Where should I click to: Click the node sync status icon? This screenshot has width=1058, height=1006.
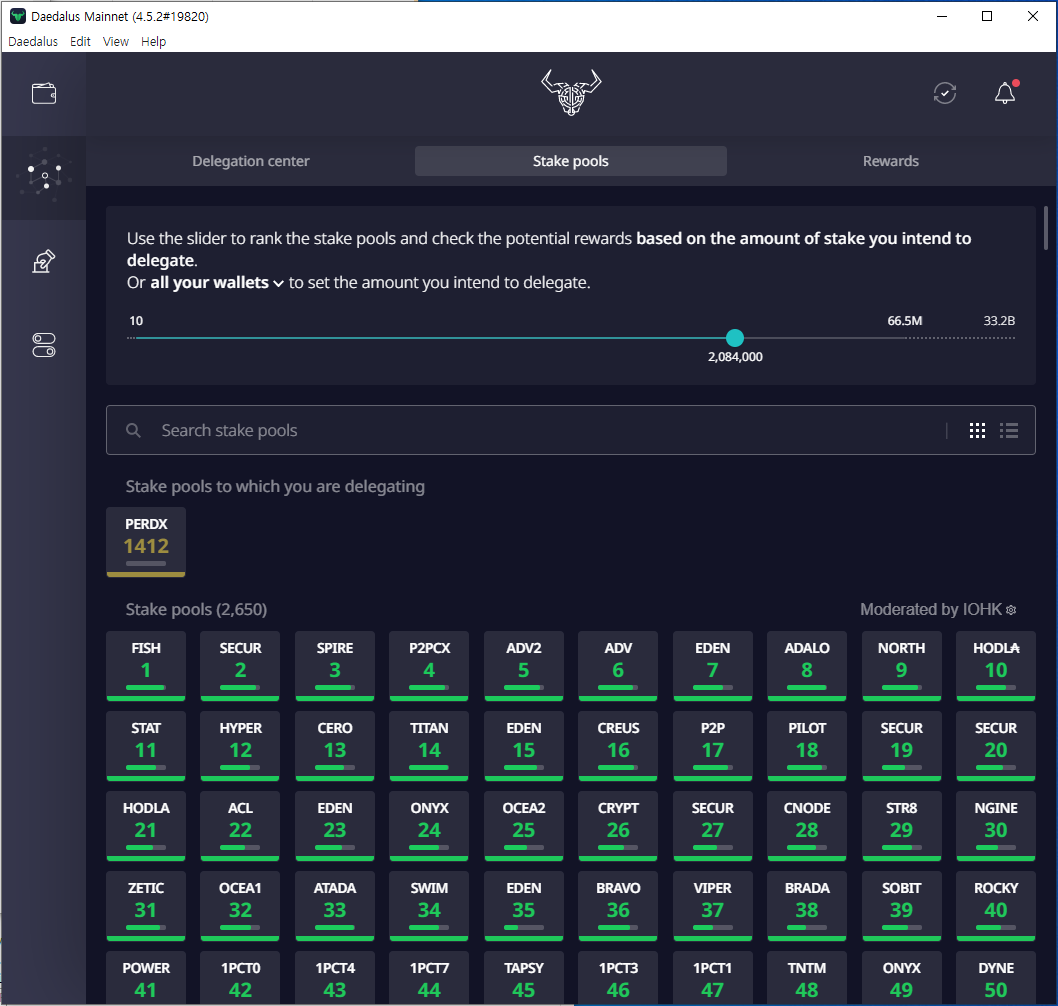pyautogui.click(x=945, y=93)
